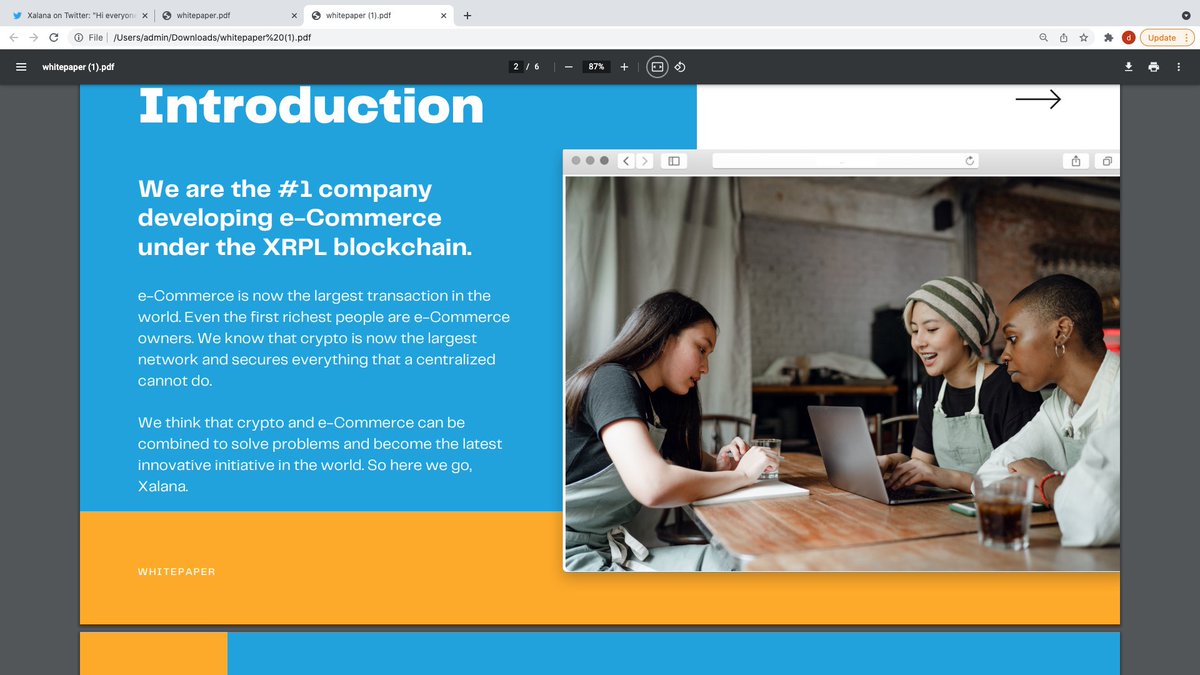Switch to whitepaper.pdf tab
Screen dimensions: 1200x675
pyautogui.click(x=229, y=15)
